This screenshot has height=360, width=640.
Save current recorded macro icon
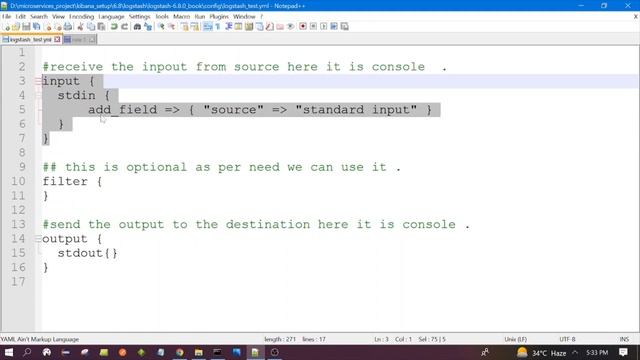click(344, 27)
